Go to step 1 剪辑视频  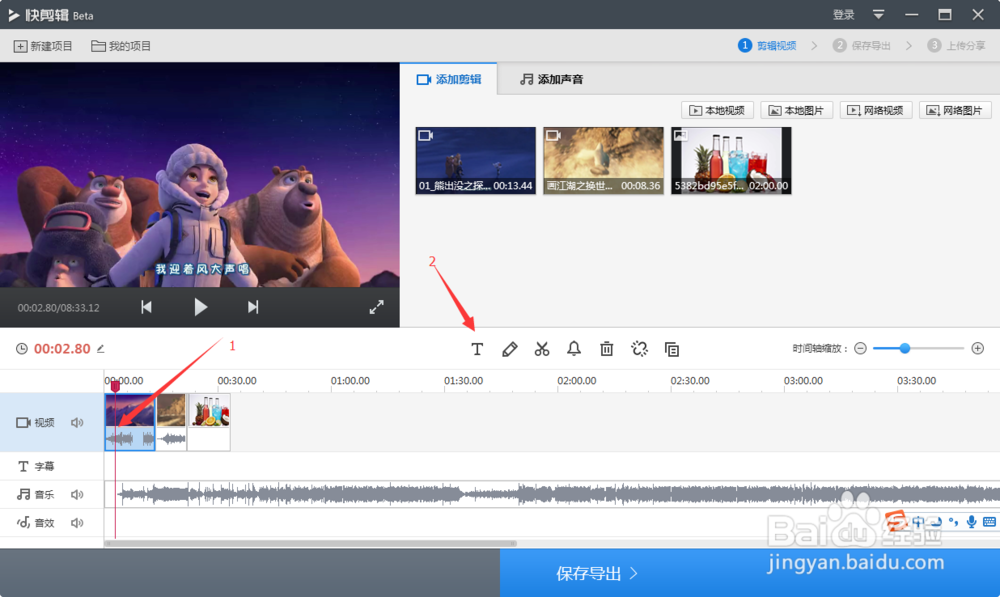(767, 45)
